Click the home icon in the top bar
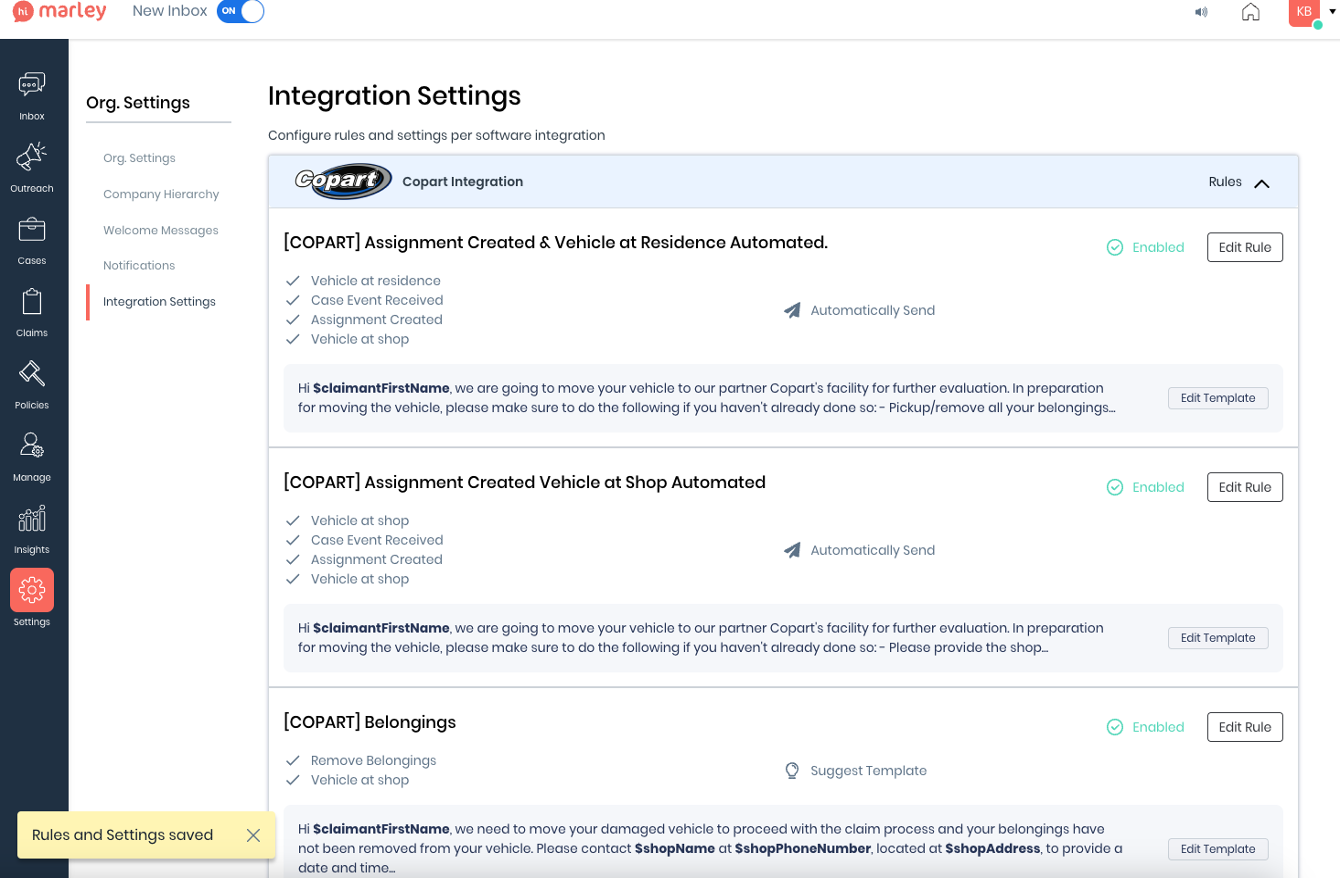Viewport: 1340px width, 878px height. coord(1250,12)
